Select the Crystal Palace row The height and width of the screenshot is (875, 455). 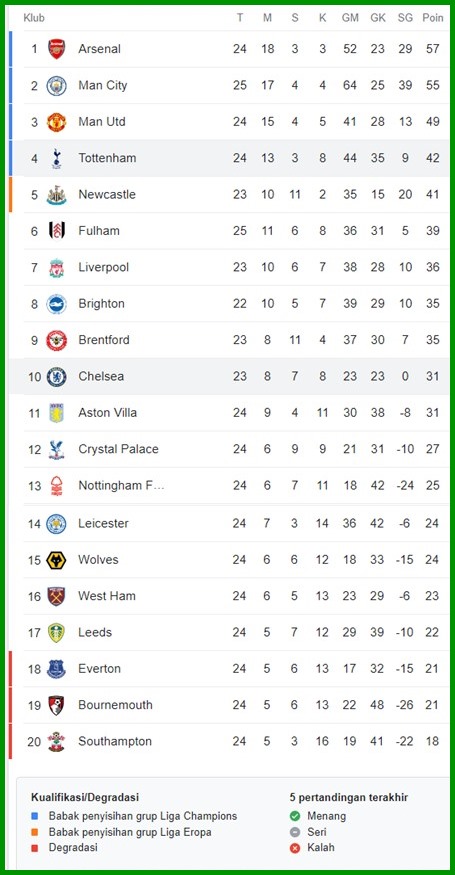(x=236, y=449)
